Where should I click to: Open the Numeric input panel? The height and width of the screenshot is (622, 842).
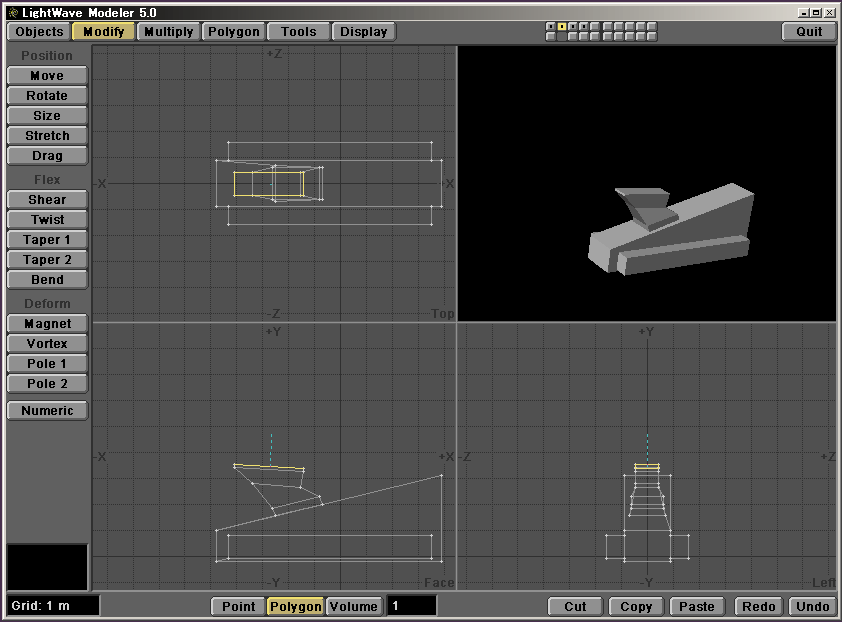coord(47,411)
